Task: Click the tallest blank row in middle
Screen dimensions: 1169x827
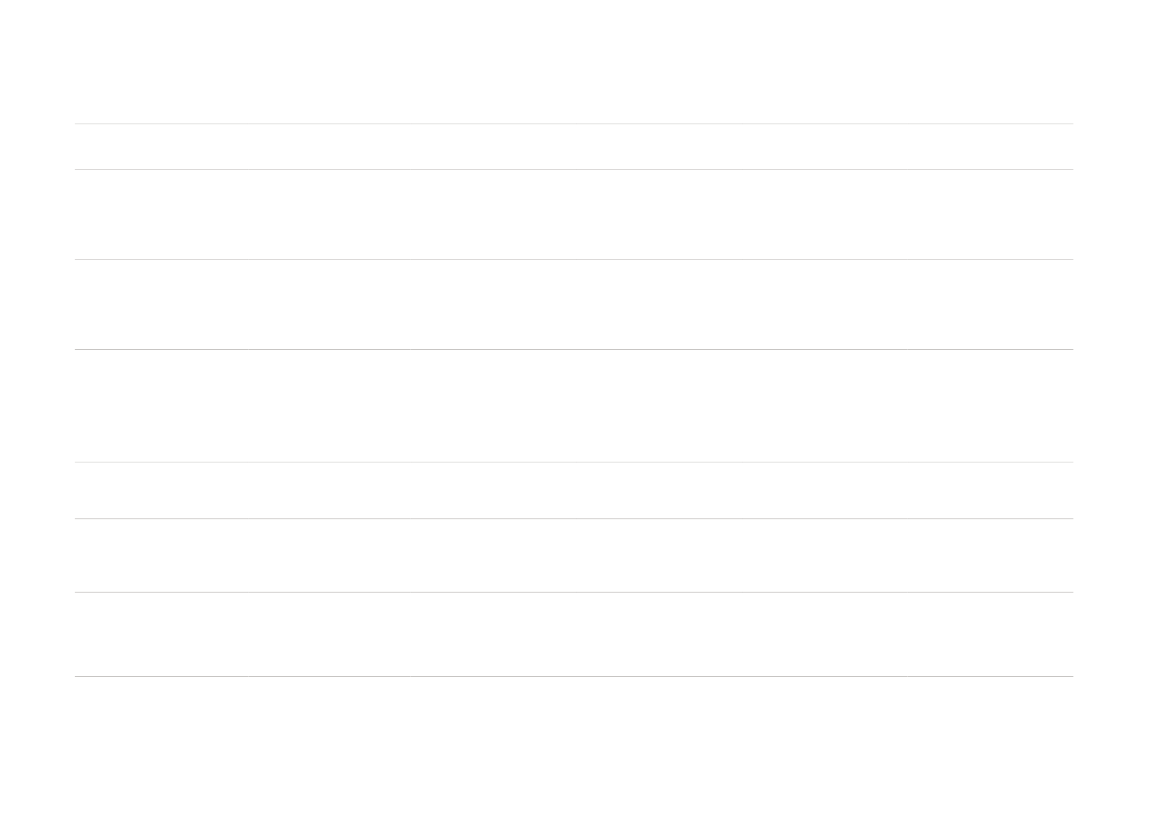Action: click(x=573, y=406)
